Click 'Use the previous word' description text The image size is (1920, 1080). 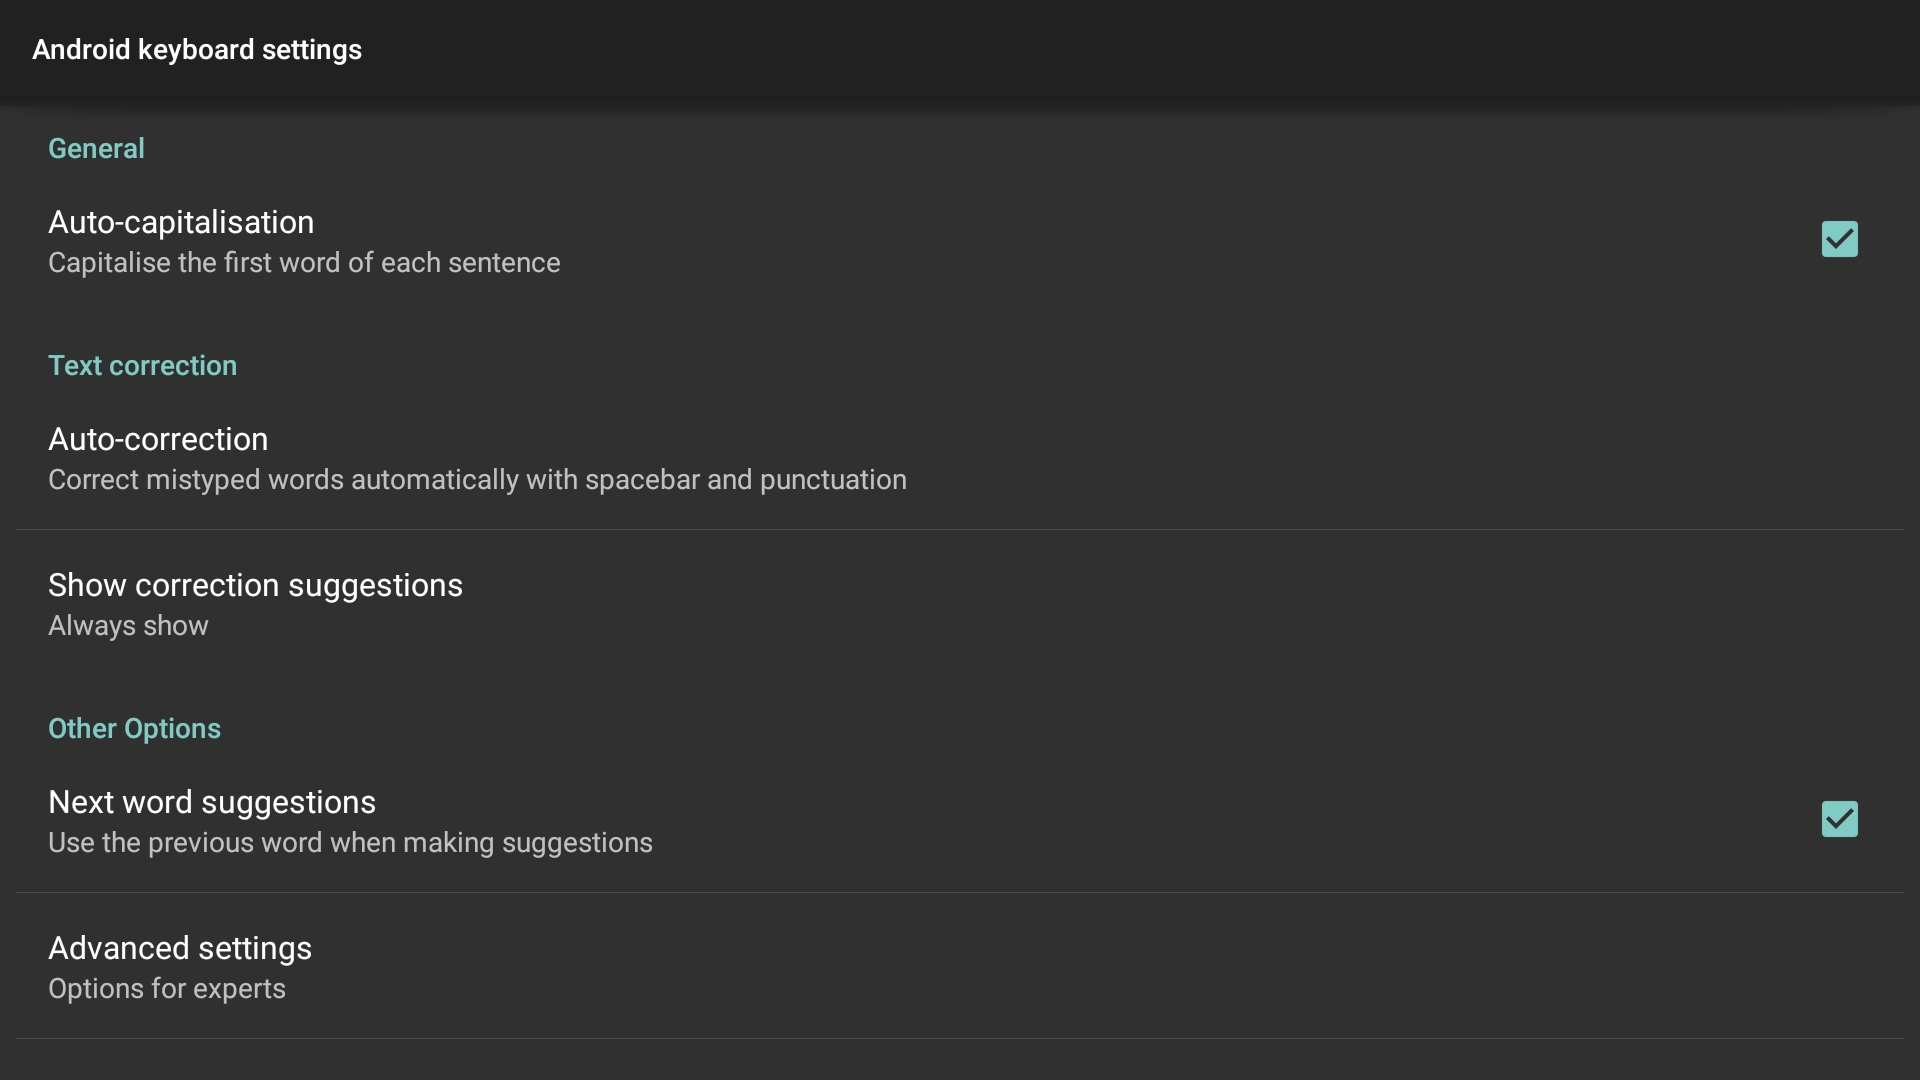(x=350, y=843)
